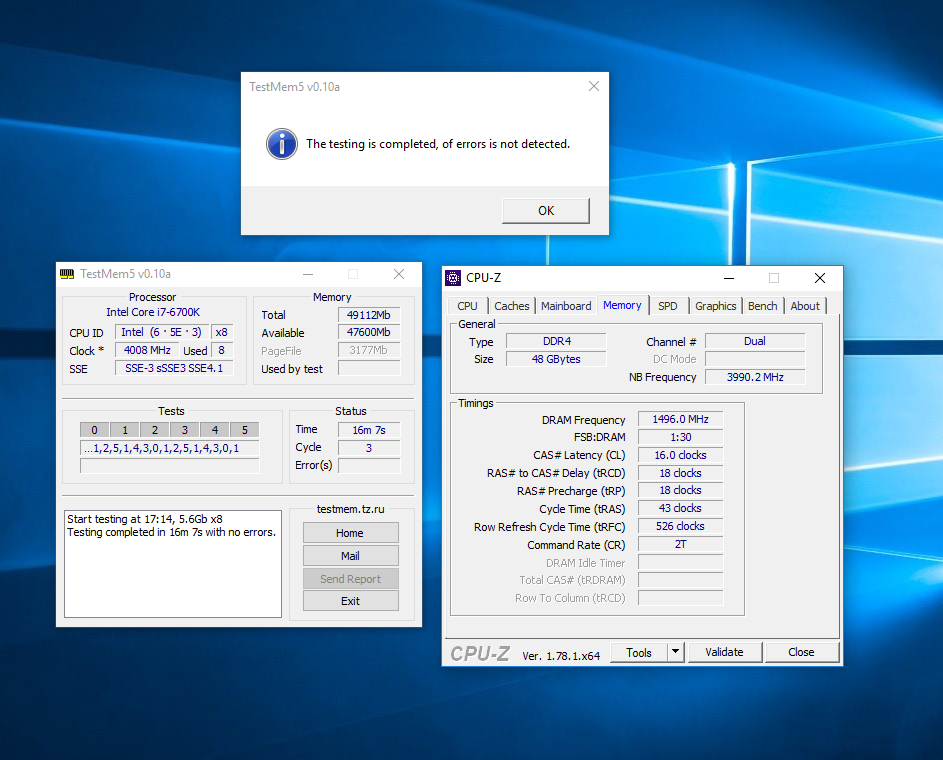Screen dimensions: 943x760
Task: Select test number 0 box
Action: click(94, 430)
